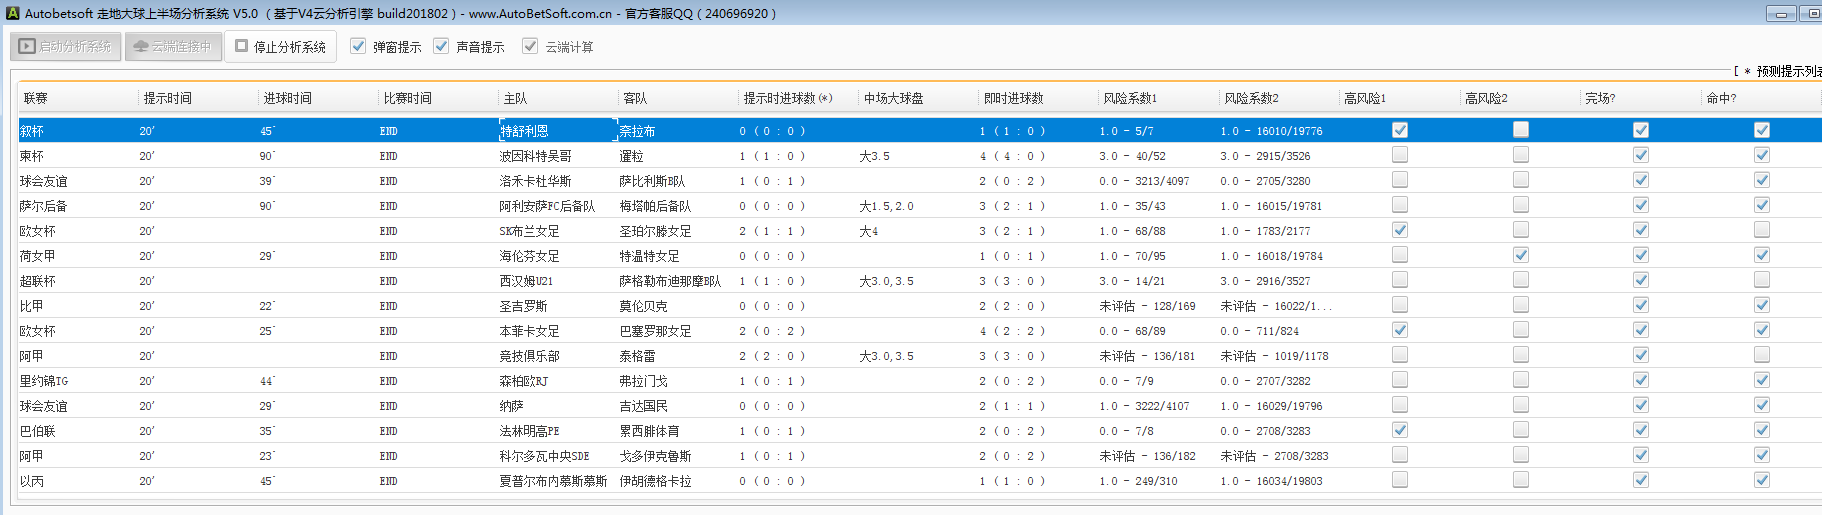Select the row with home team 森柏欧RJ
The width and height of the screenshot is (1822, 515).
tap(524, 381)
